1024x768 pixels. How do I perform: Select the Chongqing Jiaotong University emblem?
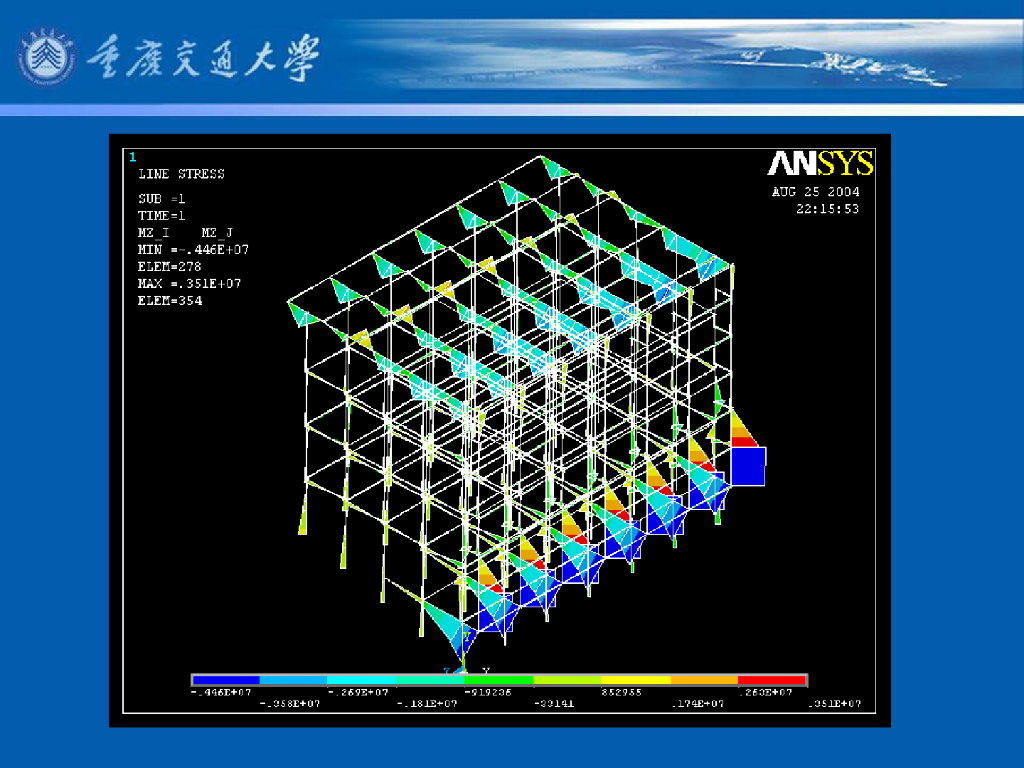point(46,55)
